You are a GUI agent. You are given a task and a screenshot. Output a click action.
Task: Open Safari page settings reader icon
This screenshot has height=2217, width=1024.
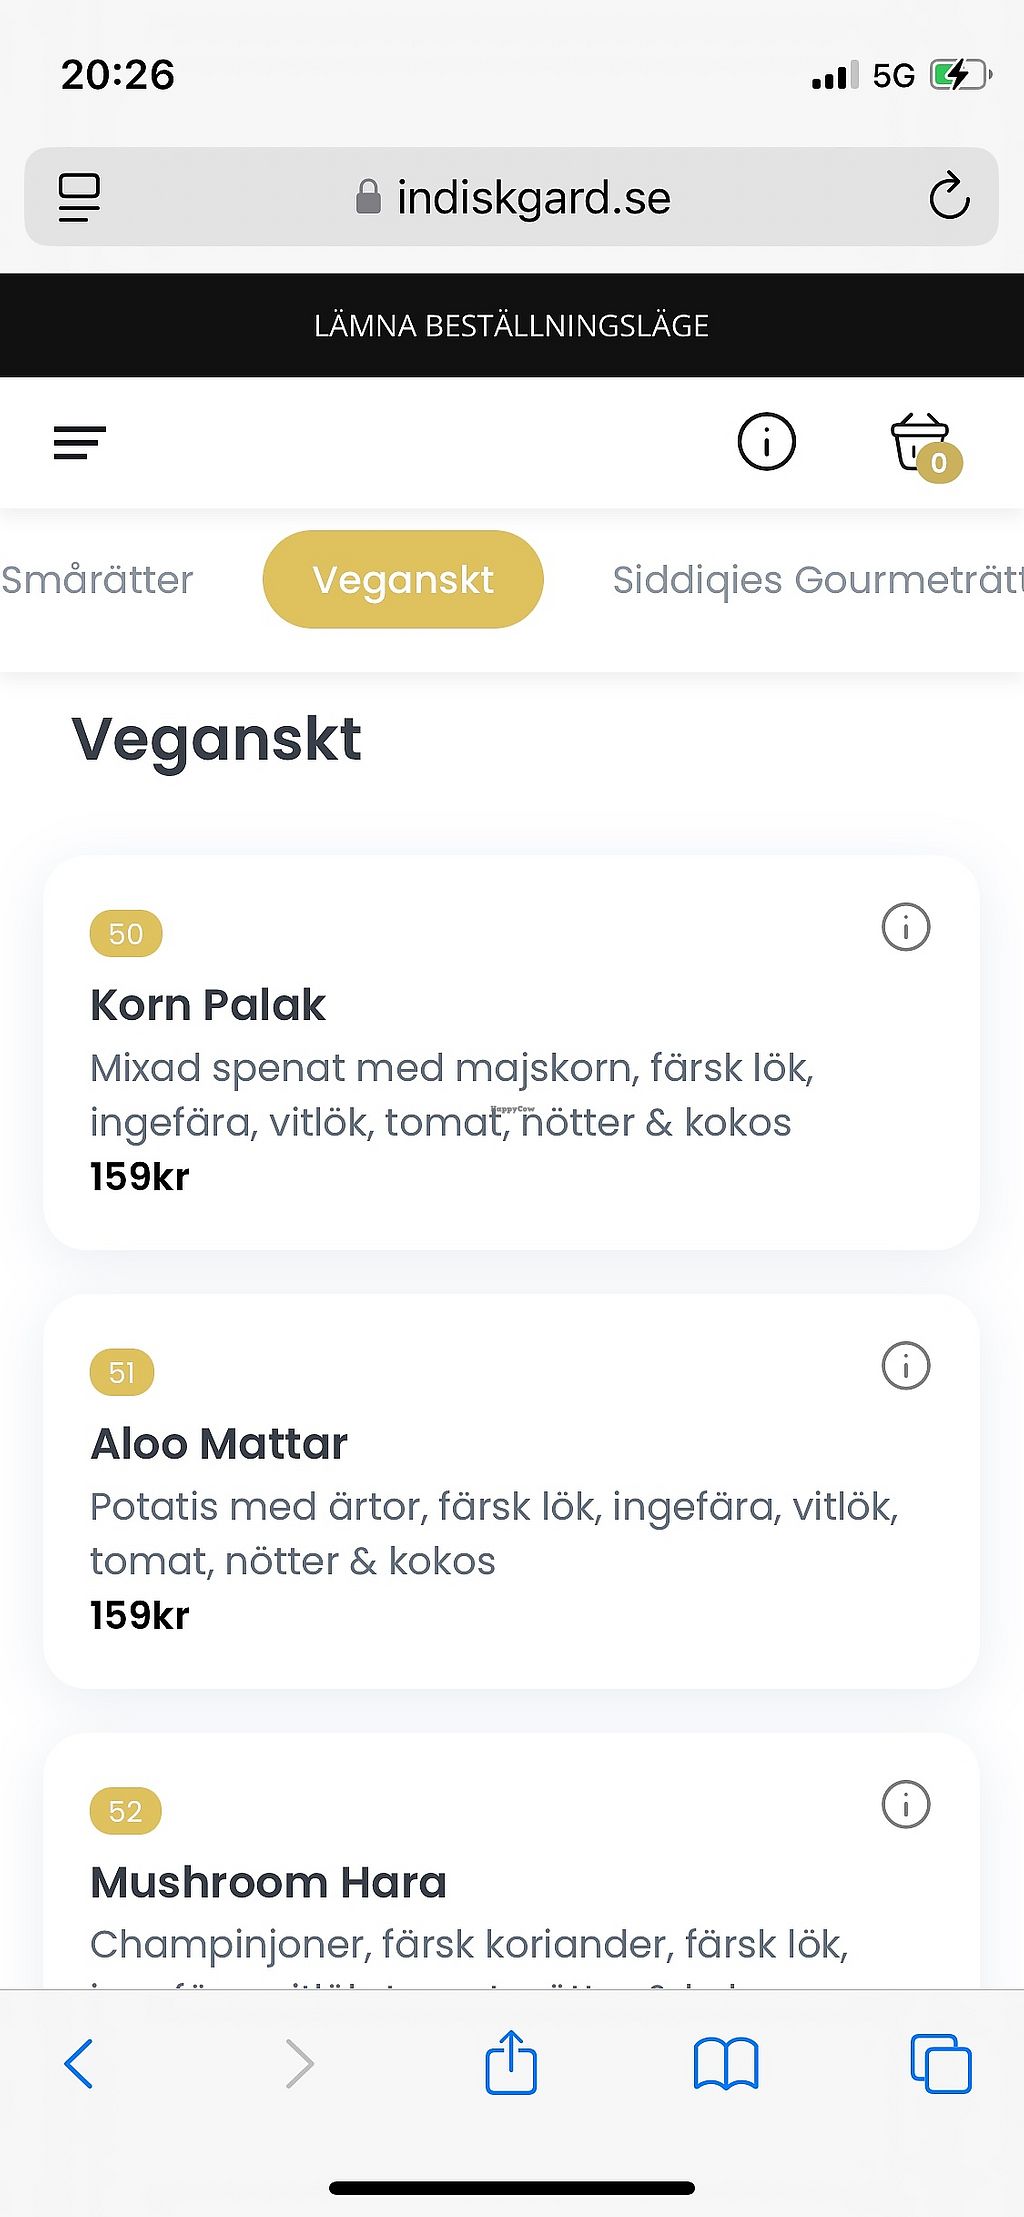tap(80, 196)
